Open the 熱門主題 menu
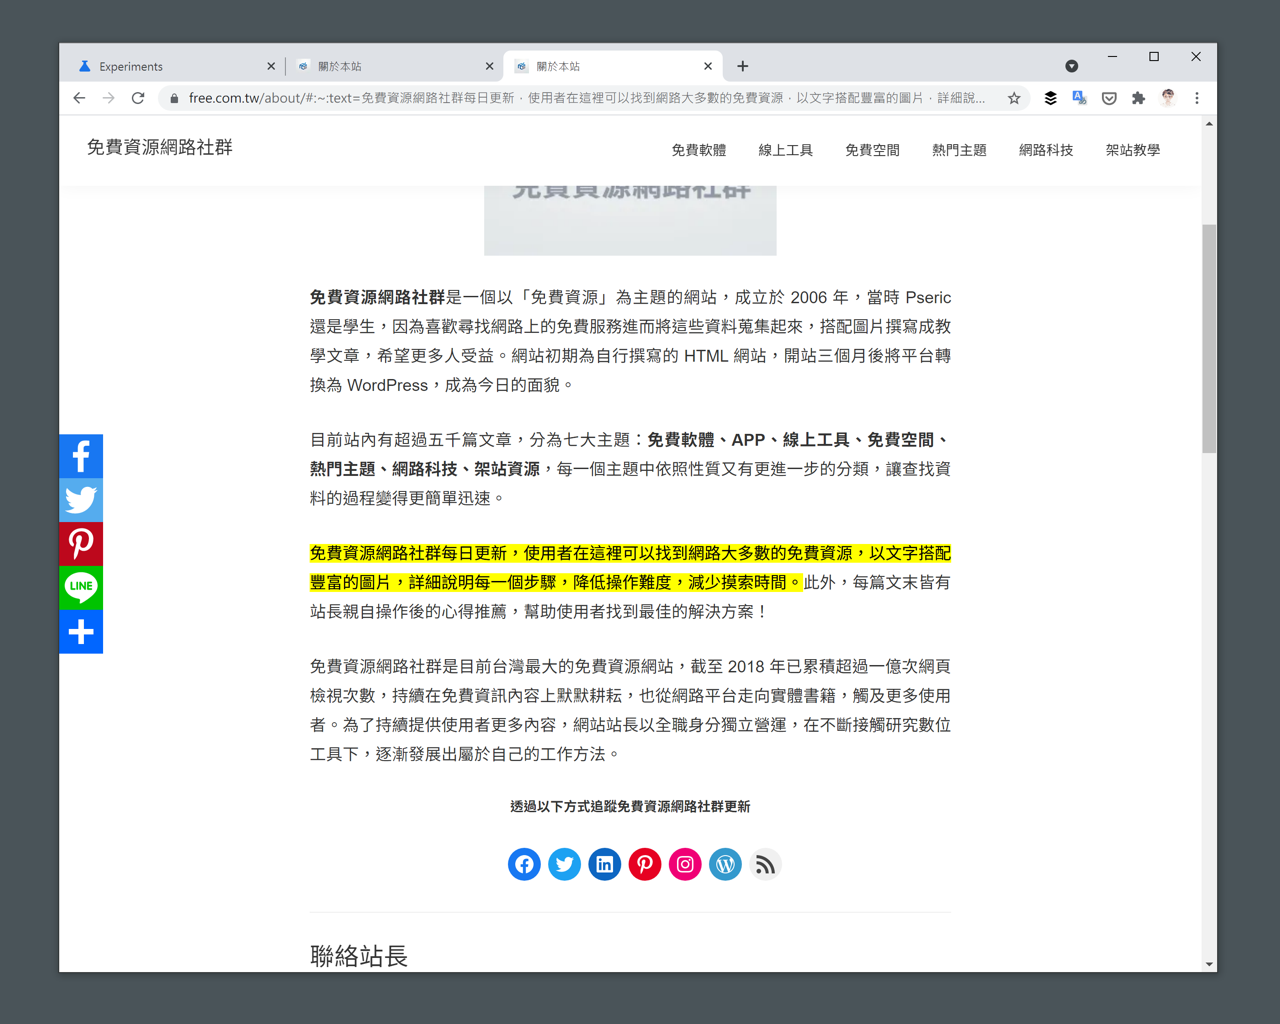Viewport: 1280px width, 1024px height. coord(960,150)
